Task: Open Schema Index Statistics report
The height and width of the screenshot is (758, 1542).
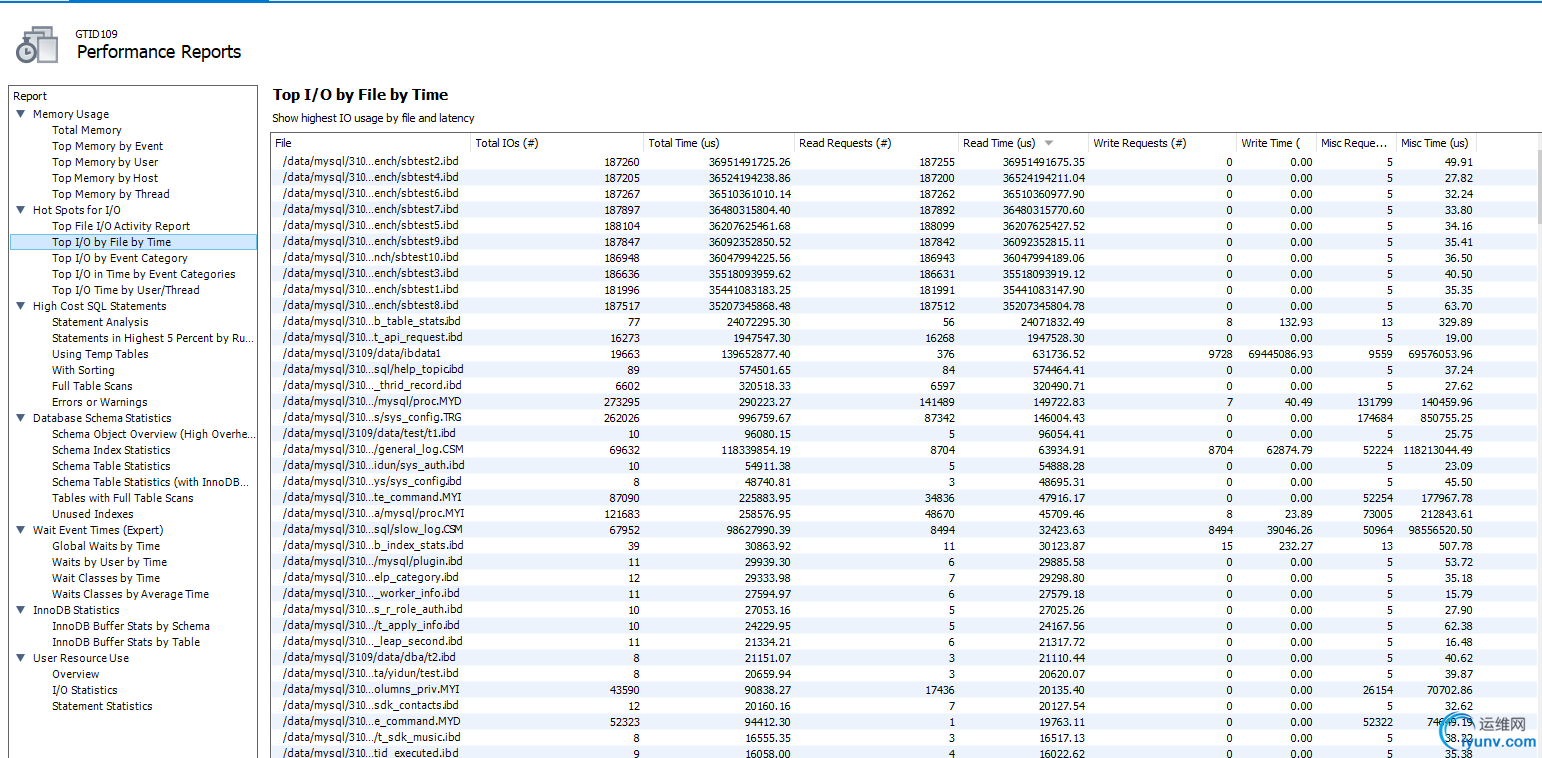Action: pos(111,450)
